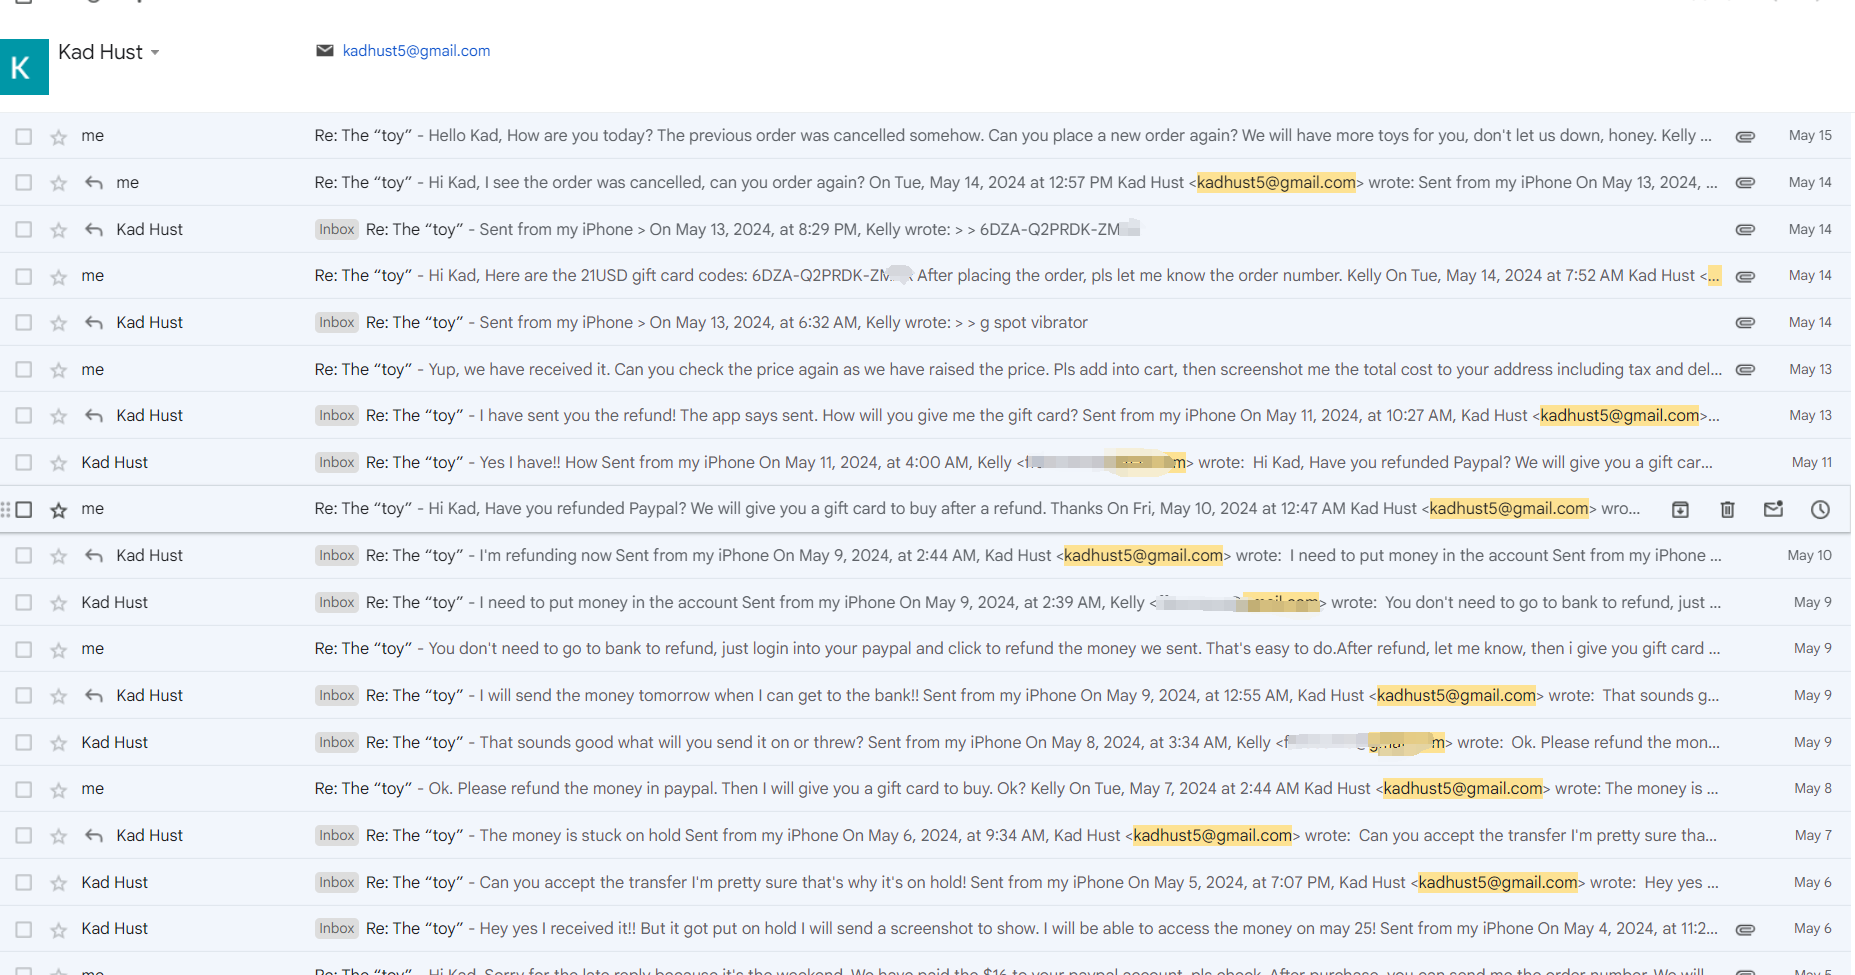
Task: Star the 'Hey yes I received it' email
Action: (59, 929)
